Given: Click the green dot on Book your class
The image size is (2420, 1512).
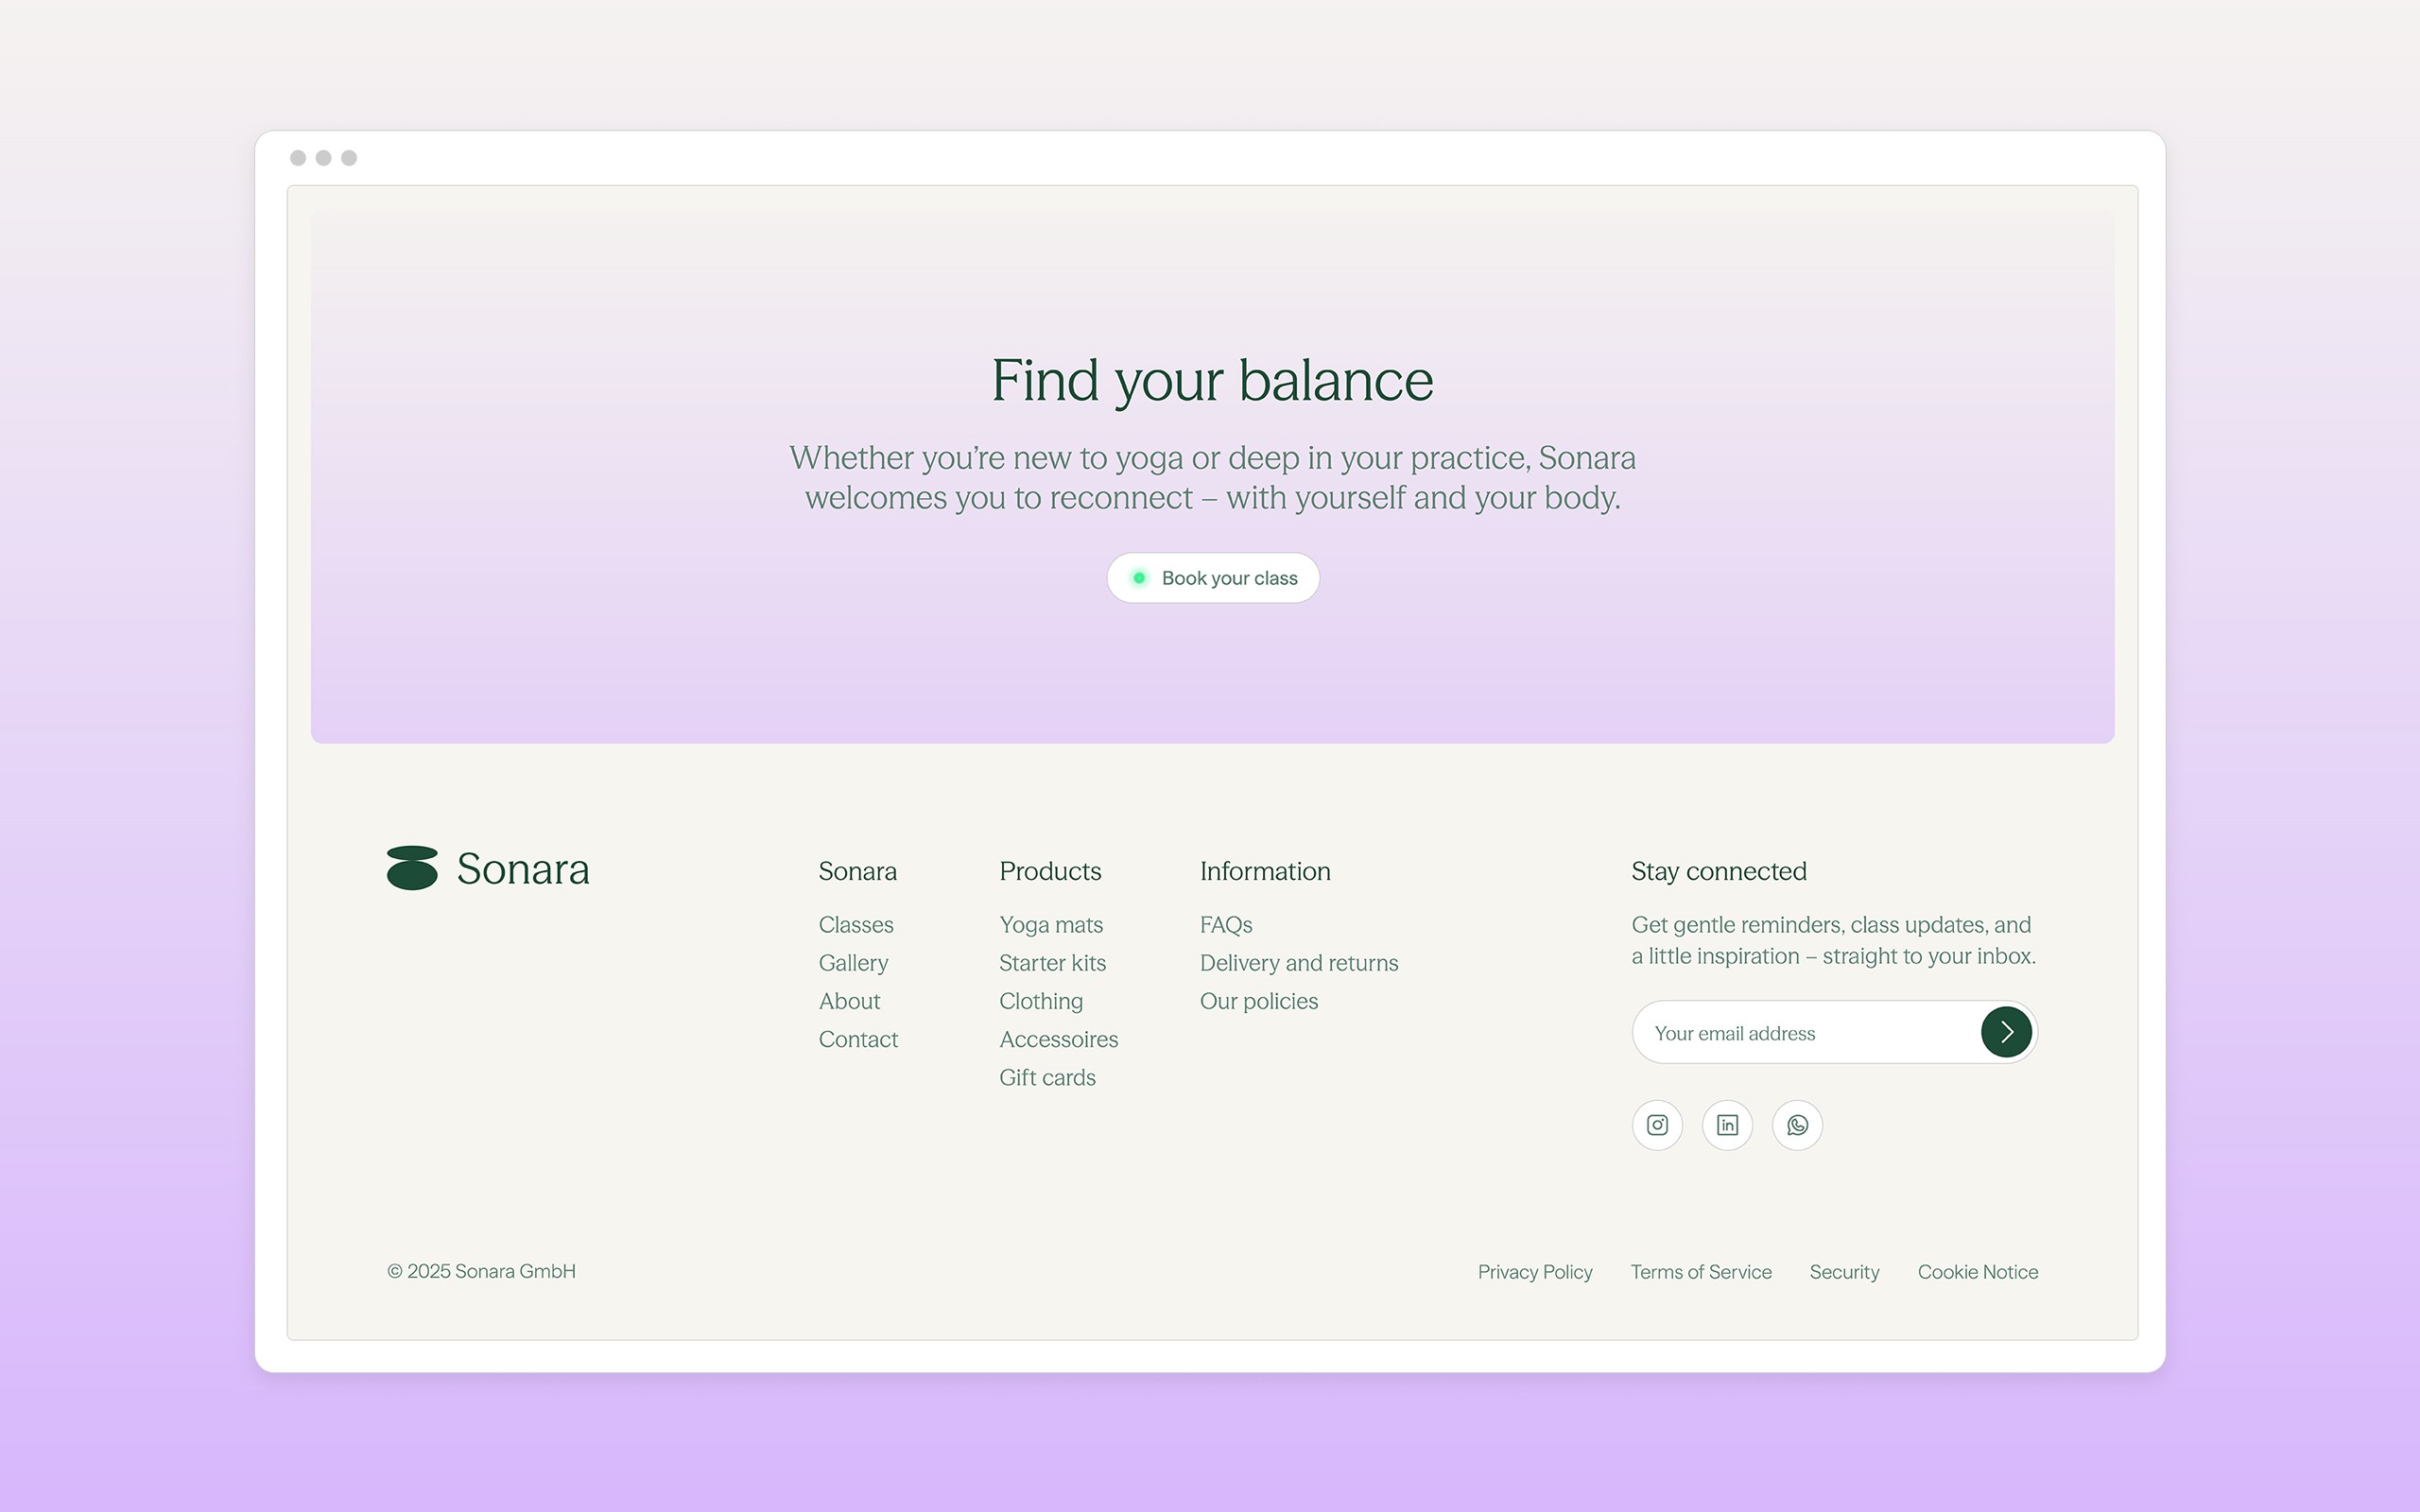Looking at the screenshot, I should point(1140,577).
